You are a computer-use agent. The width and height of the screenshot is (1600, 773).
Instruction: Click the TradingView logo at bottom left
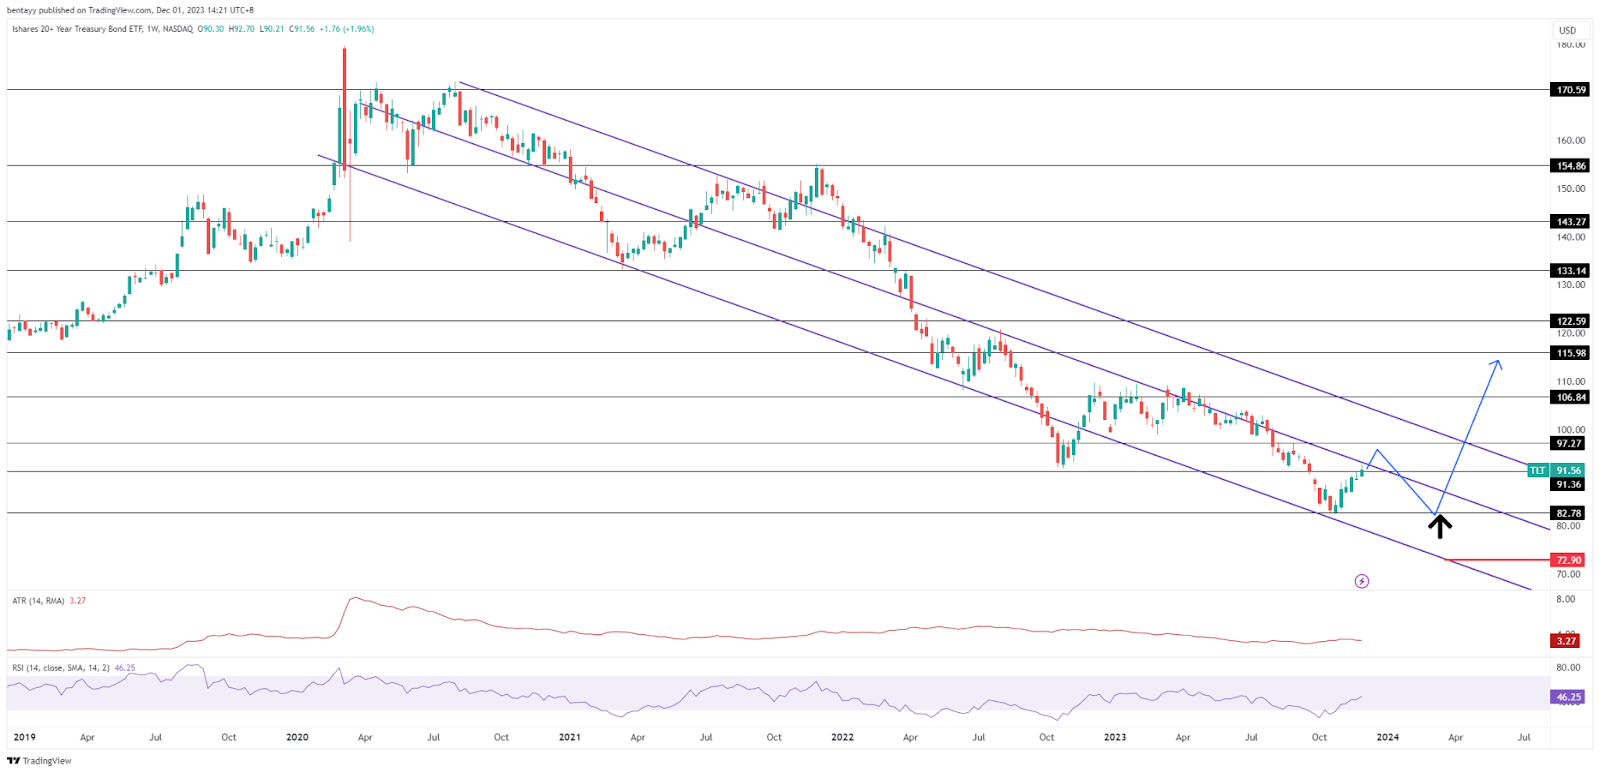click(x=40, y=761)
